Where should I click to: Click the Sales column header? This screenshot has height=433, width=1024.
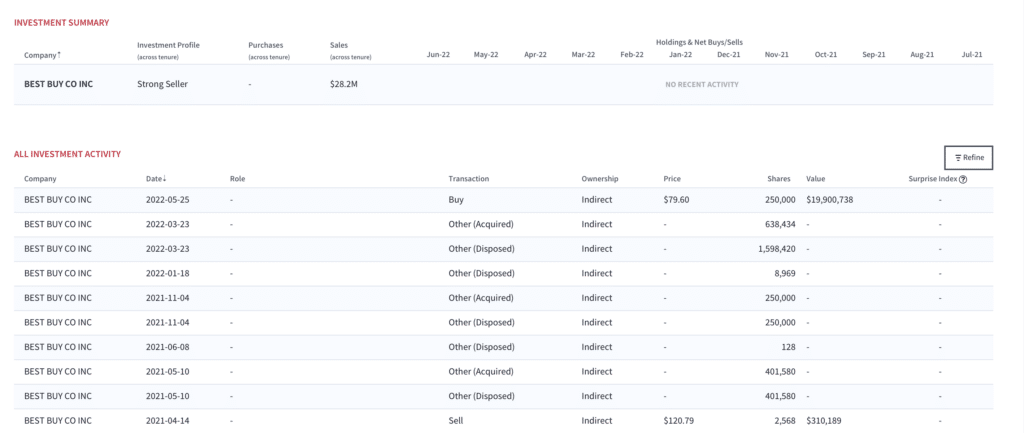339,45
